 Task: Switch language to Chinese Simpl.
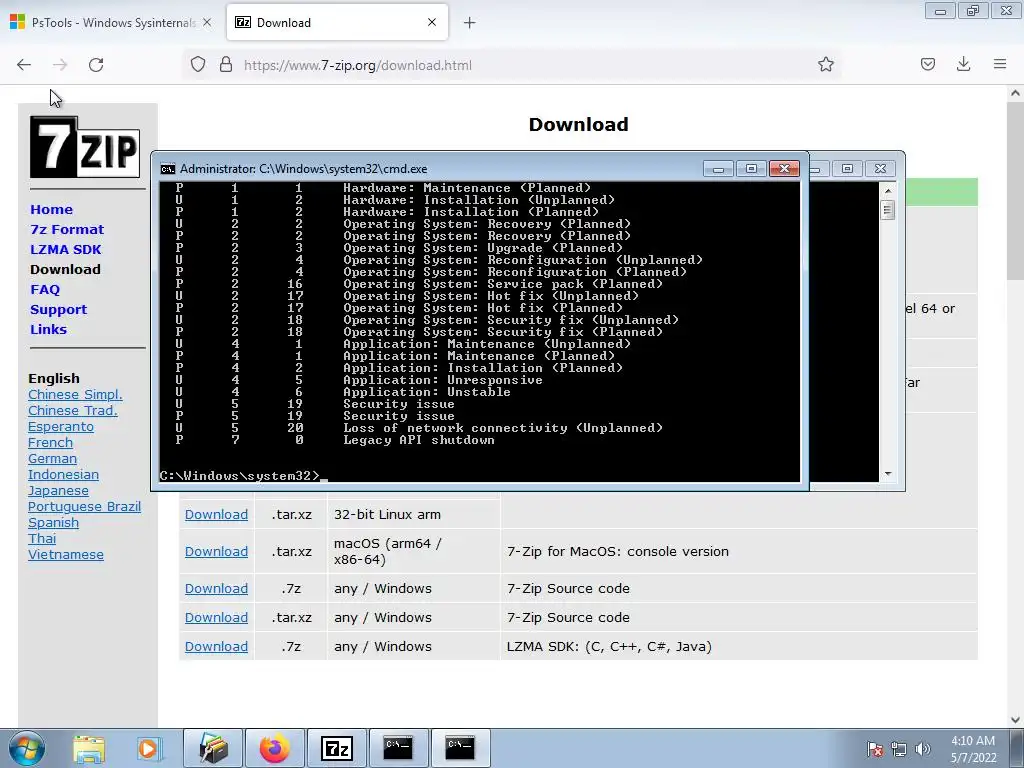click(75, 394)
